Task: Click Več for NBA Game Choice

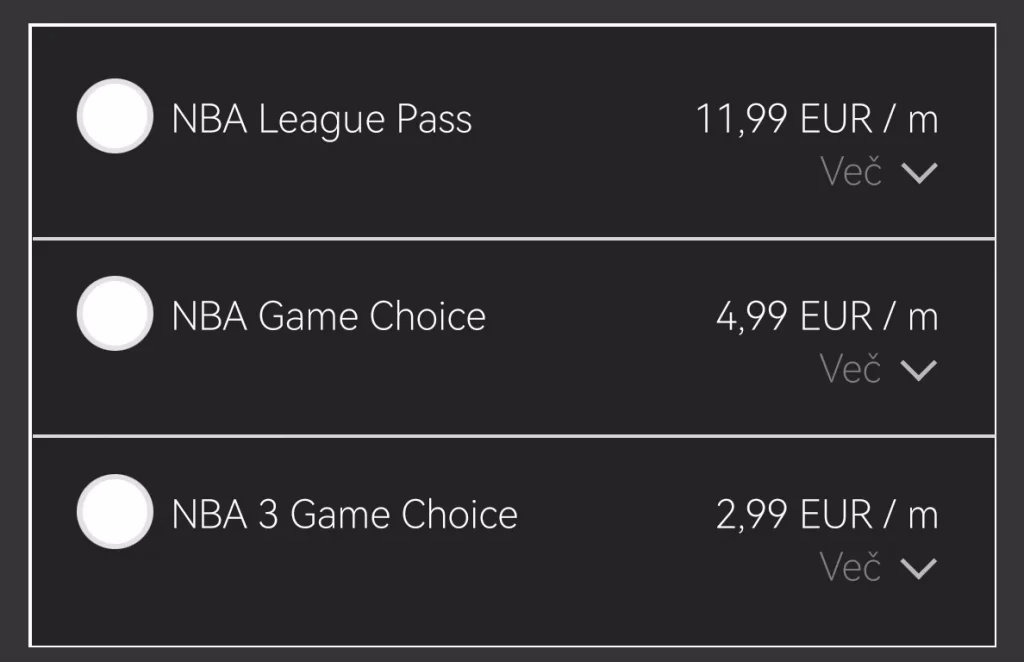Action: pyautogui.click(x=851, y=369)
